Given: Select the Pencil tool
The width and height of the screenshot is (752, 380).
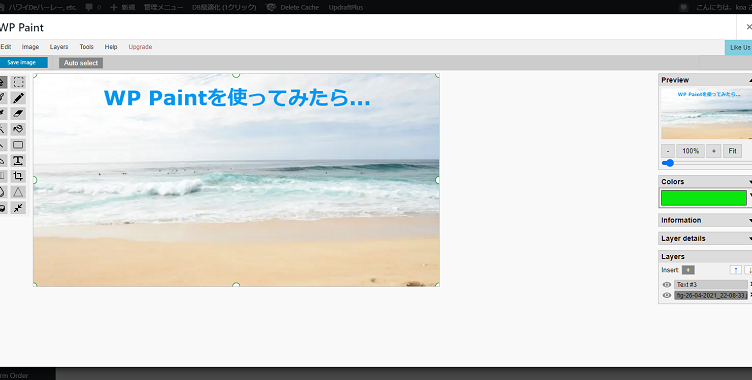Looking at the screenshot, I should 18,98.
